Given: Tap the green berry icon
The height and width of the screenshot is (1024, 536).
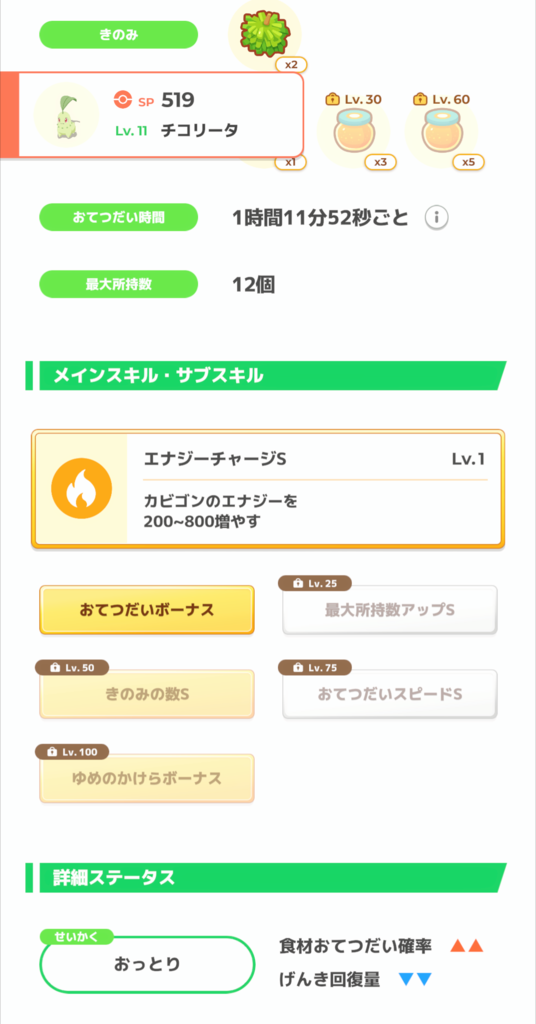Looking at the screenshot, I should coord(264,32).
